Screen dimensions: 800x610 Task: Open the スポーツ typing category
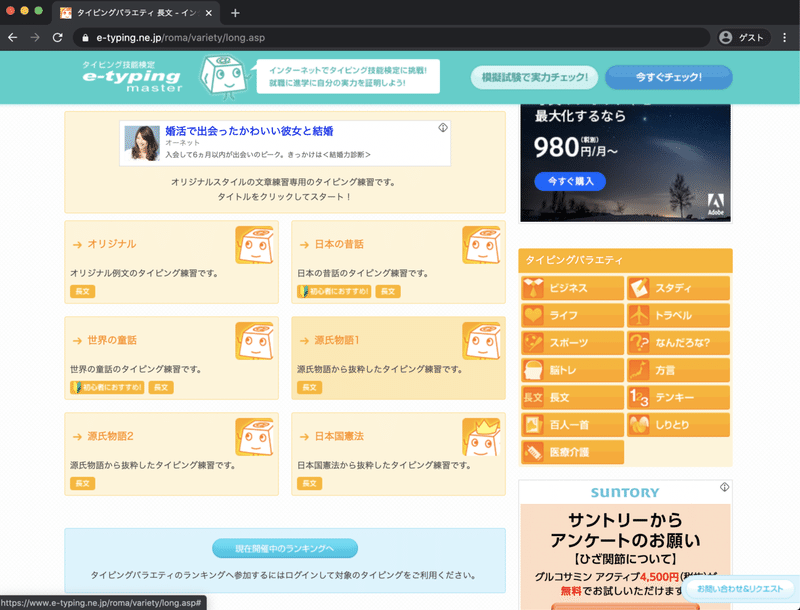[532, 343]
